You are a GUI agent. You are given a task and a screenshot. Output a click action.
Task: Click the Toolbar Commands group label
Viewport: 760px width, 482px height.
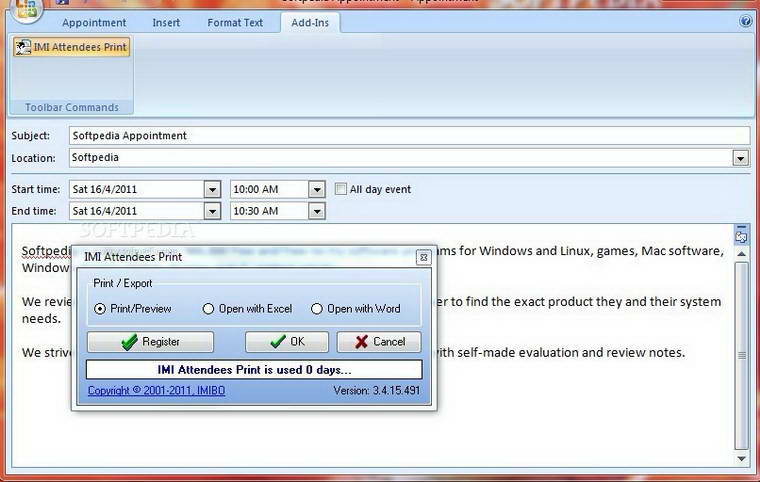(x=72, y=108)
